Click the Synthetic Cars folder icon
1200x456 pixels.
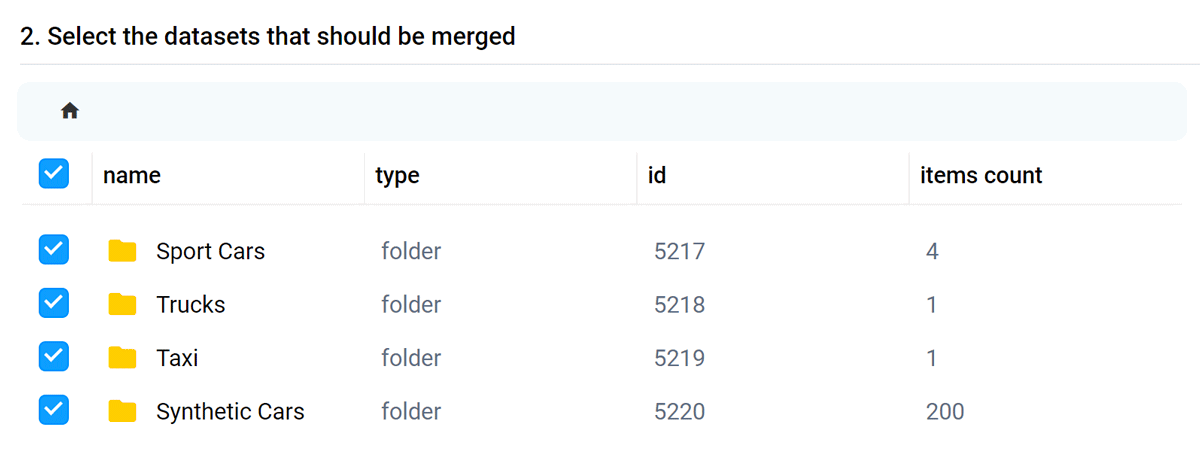click(122, 410)
